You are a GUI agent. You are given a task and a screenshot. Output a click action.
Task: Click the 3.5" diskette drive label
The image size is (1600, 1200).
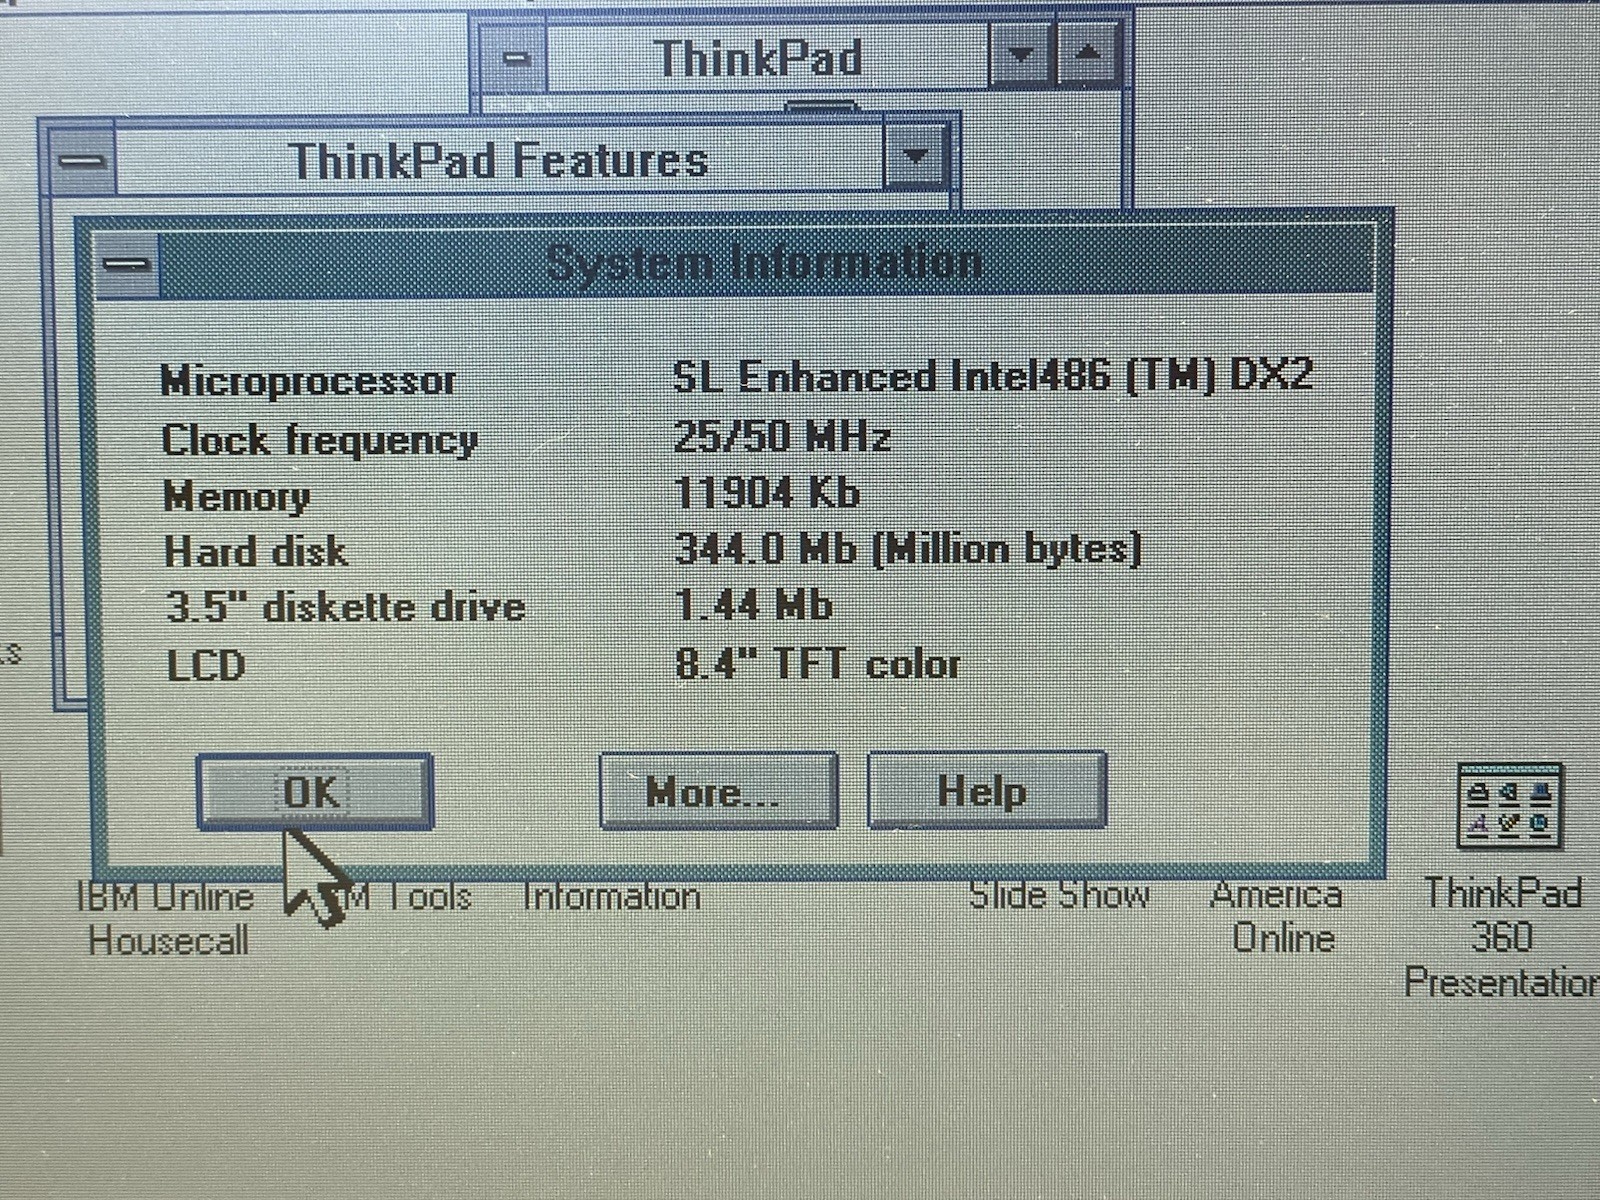[x=346, y=607]
